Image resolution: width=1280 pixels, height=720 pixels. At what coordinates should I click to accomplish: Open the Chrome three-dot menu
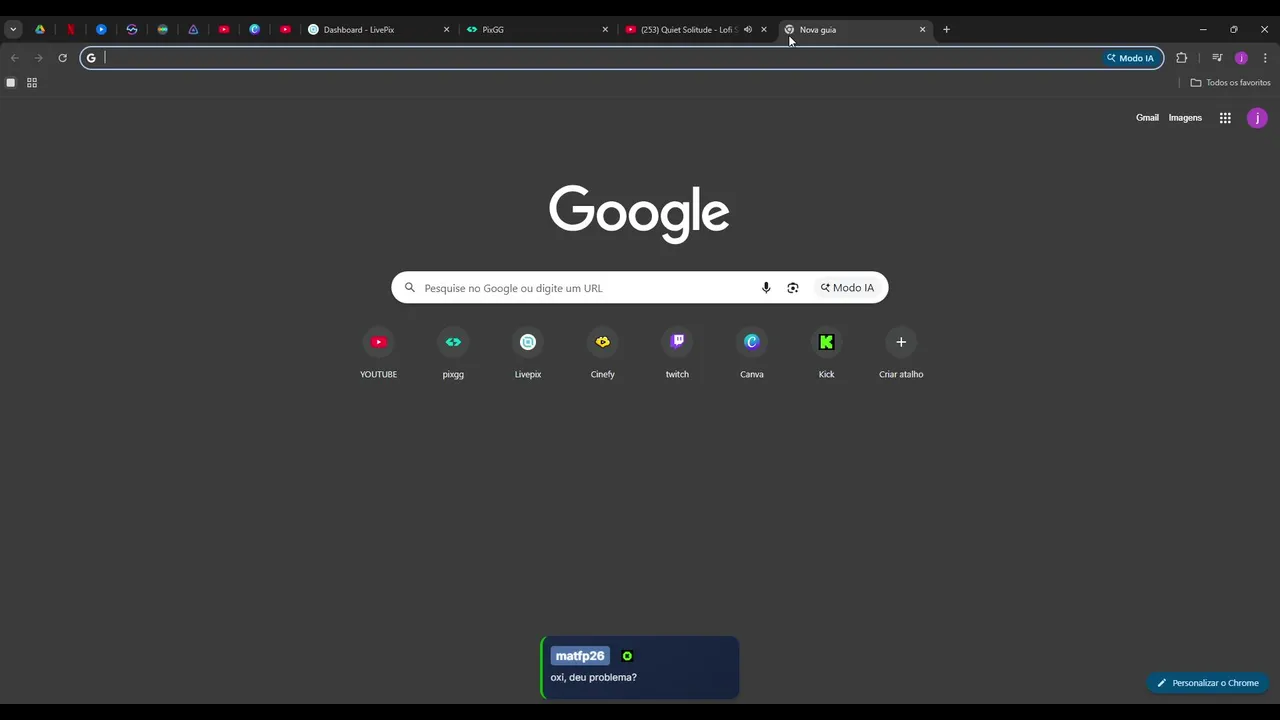point(1265,58)
